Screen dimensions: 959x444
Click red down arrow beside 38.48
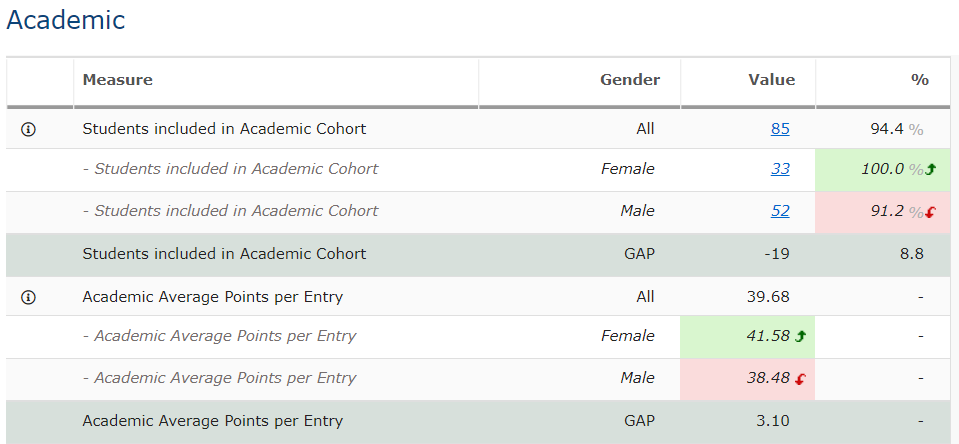click(800, 379)
